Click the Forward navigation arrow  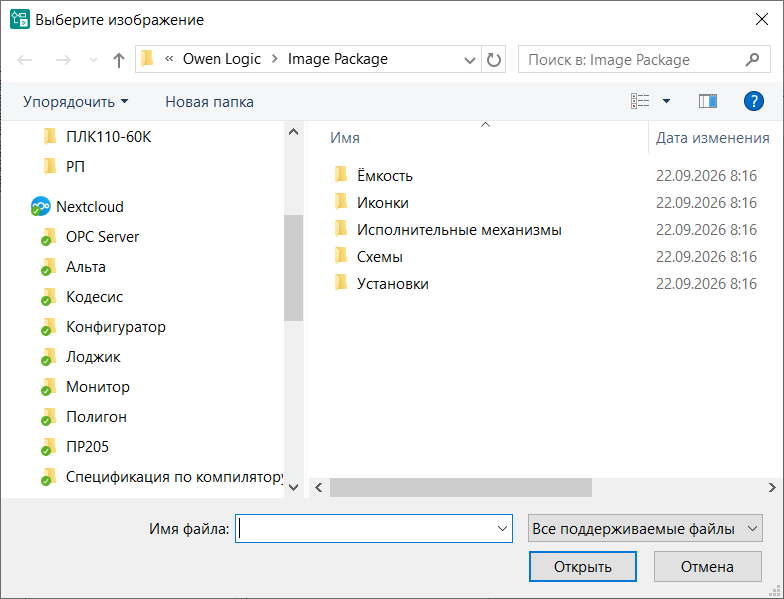pyautogui.click(x=63, y=60)
